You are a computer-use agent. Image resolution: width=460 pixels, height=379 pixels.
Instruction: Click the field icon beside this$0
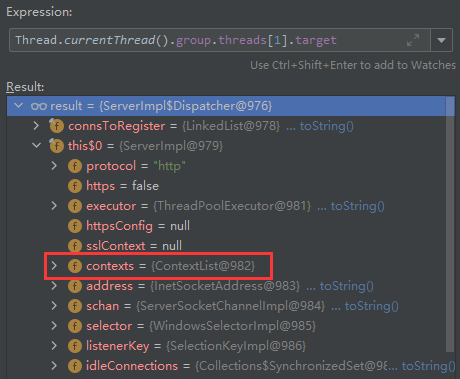(x=56, y=146)
